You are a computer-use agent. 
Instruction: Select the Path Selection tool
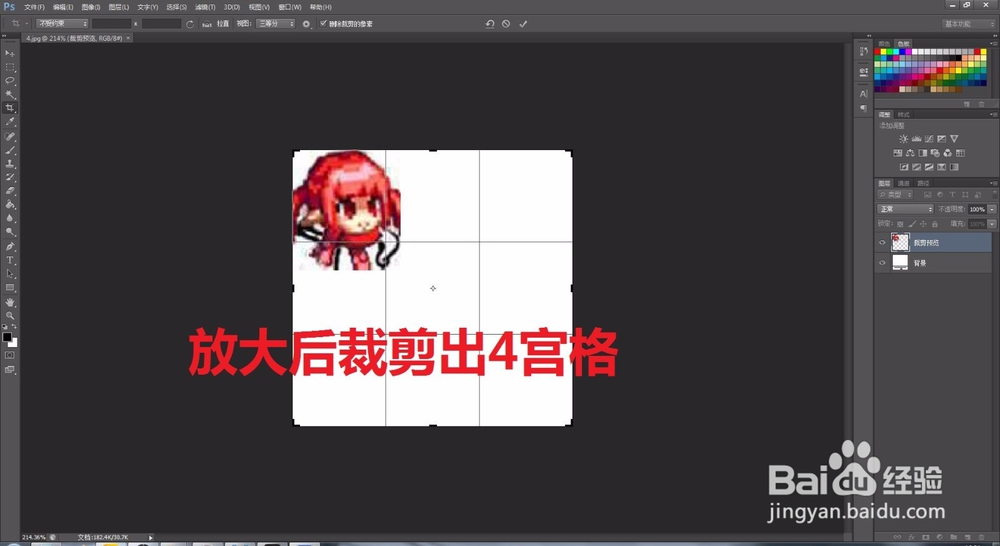tap(10, 274)
